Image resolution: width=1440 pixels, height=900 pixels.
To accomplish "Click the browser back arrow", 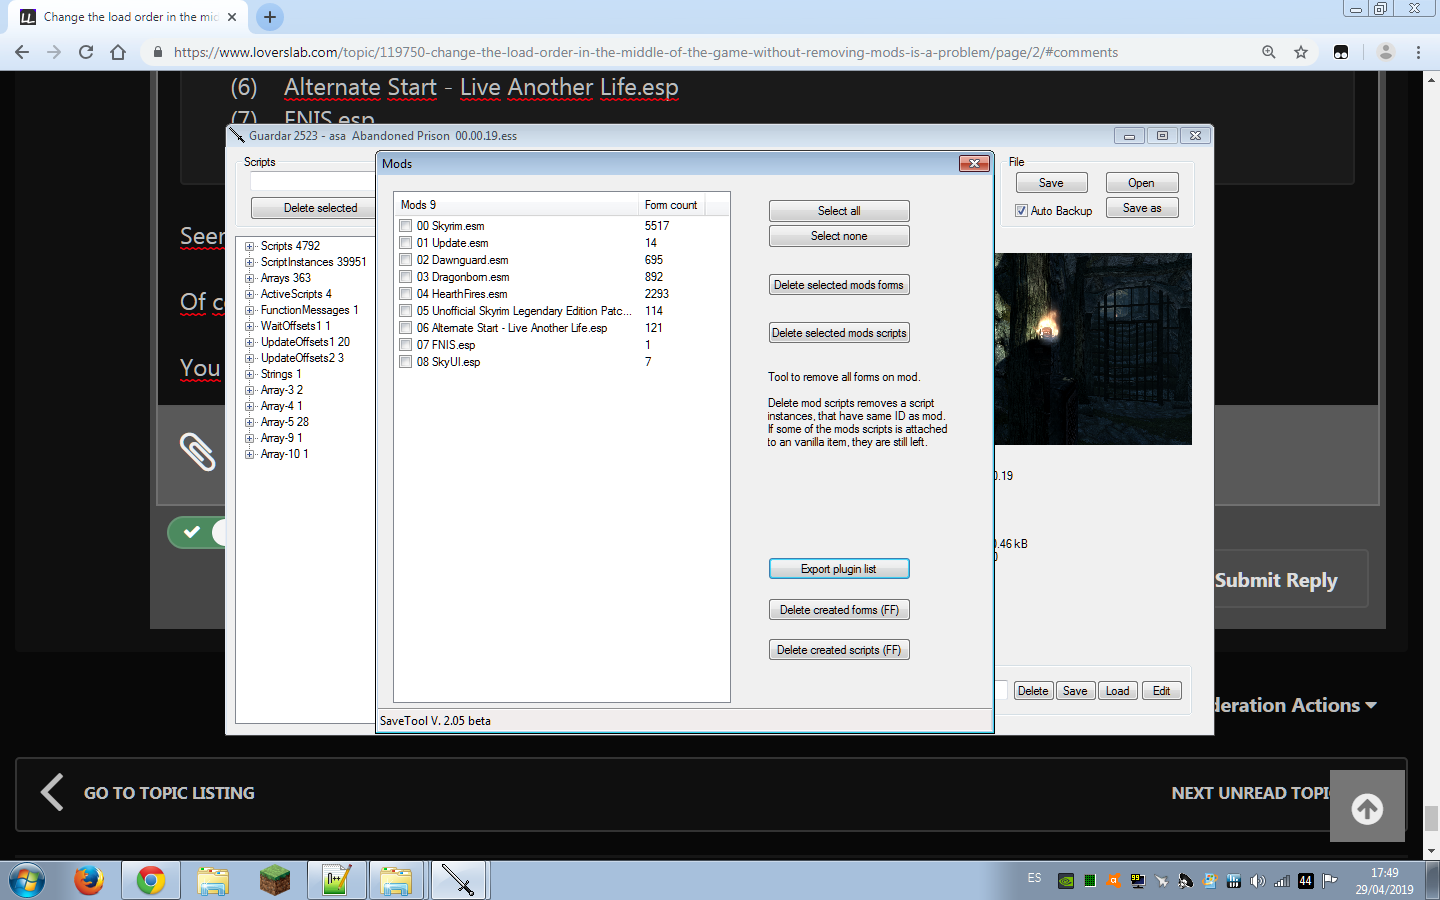I will (22, 52).
